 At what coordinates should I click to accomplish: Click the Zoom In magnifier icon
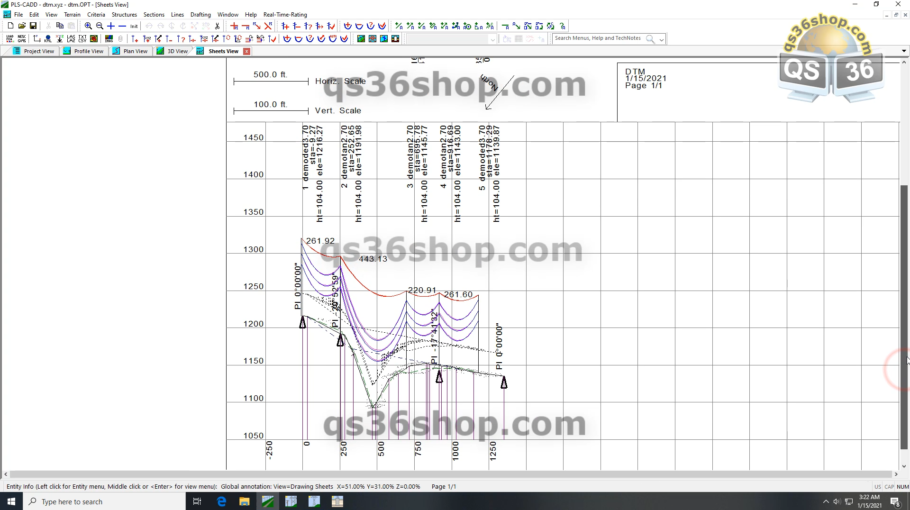tap(88, 26)
